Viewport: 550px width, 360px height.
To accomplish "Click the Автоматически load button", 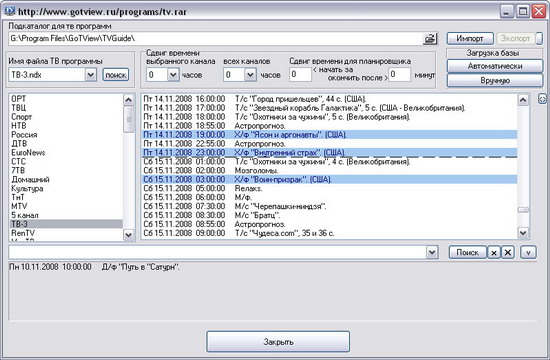I will 495,66.
